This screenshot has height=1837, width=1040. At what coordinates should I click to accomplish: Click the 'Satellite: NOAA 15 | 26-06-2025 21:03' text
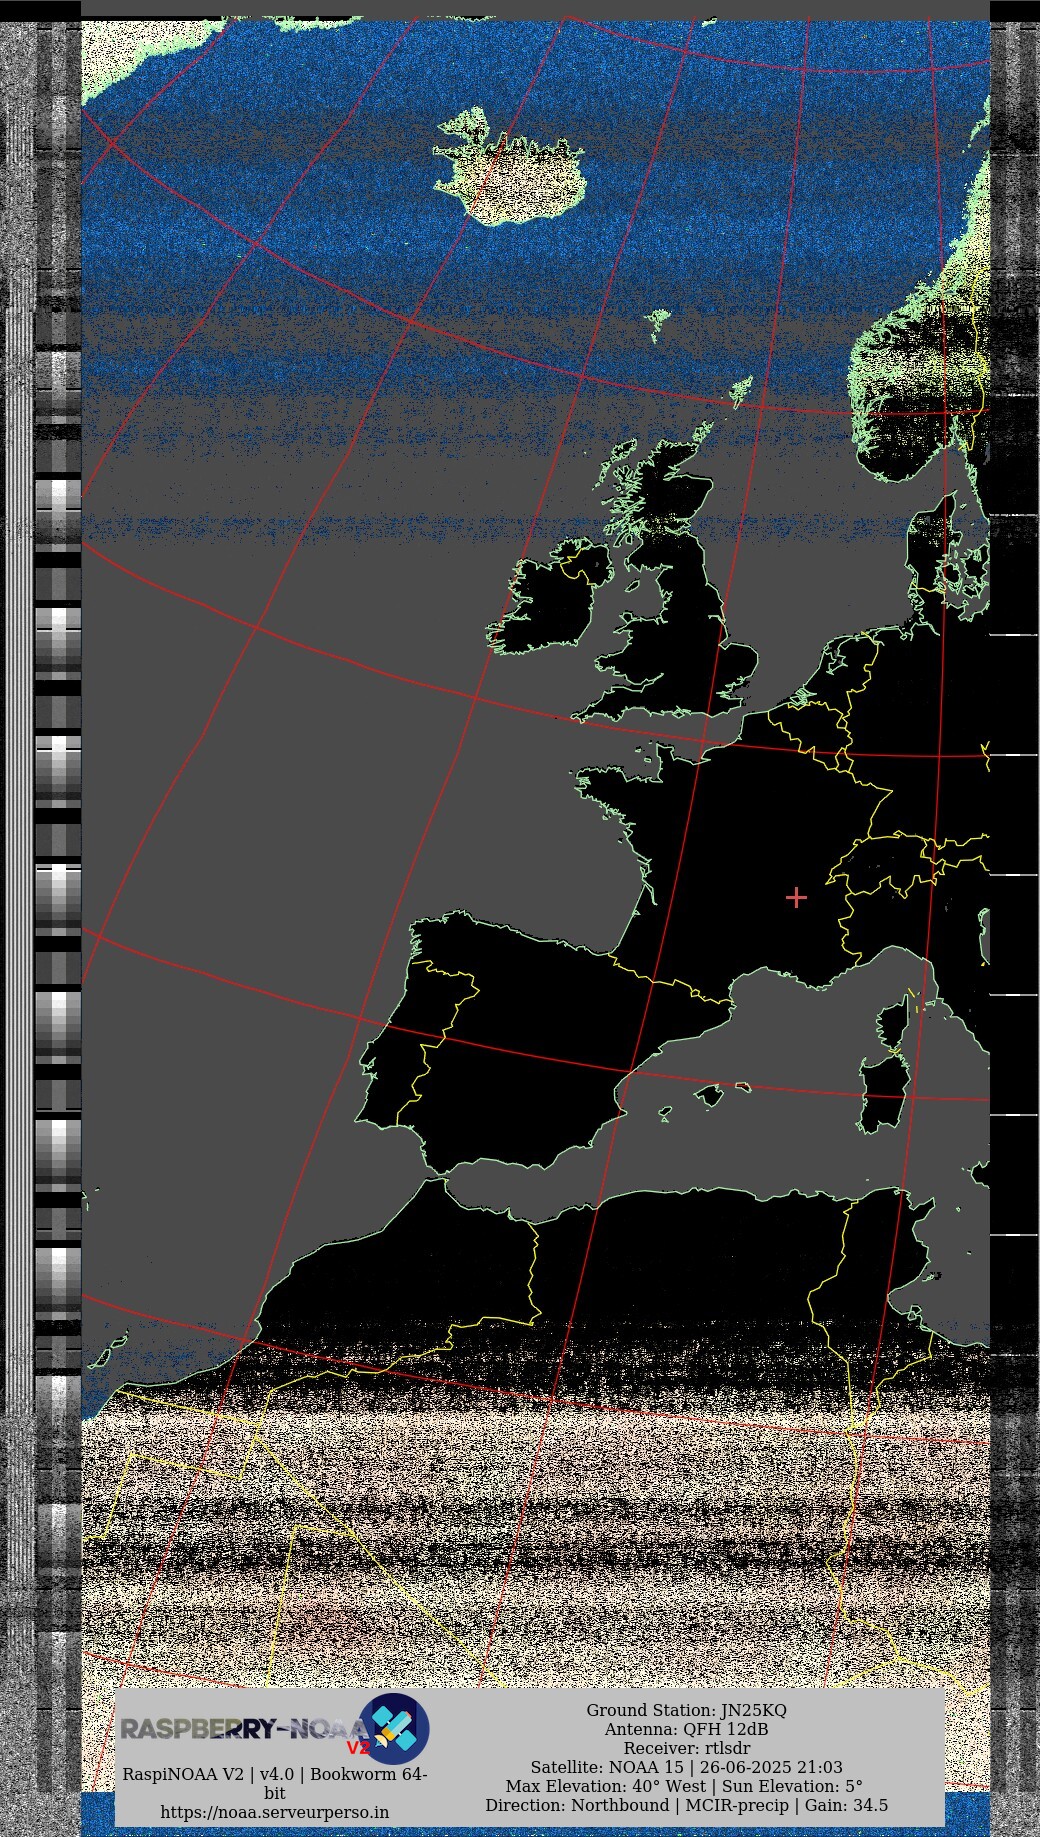(x=686, y=1767)
